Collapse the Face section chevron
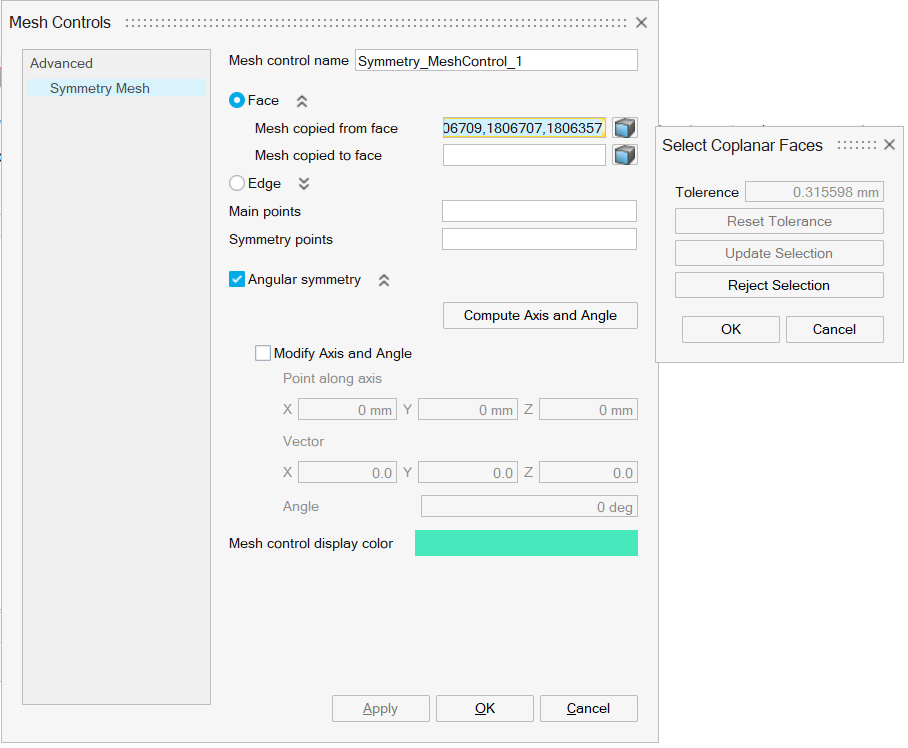Image resolution: width=908 pixels, height=748 pixels. point(302,101)
